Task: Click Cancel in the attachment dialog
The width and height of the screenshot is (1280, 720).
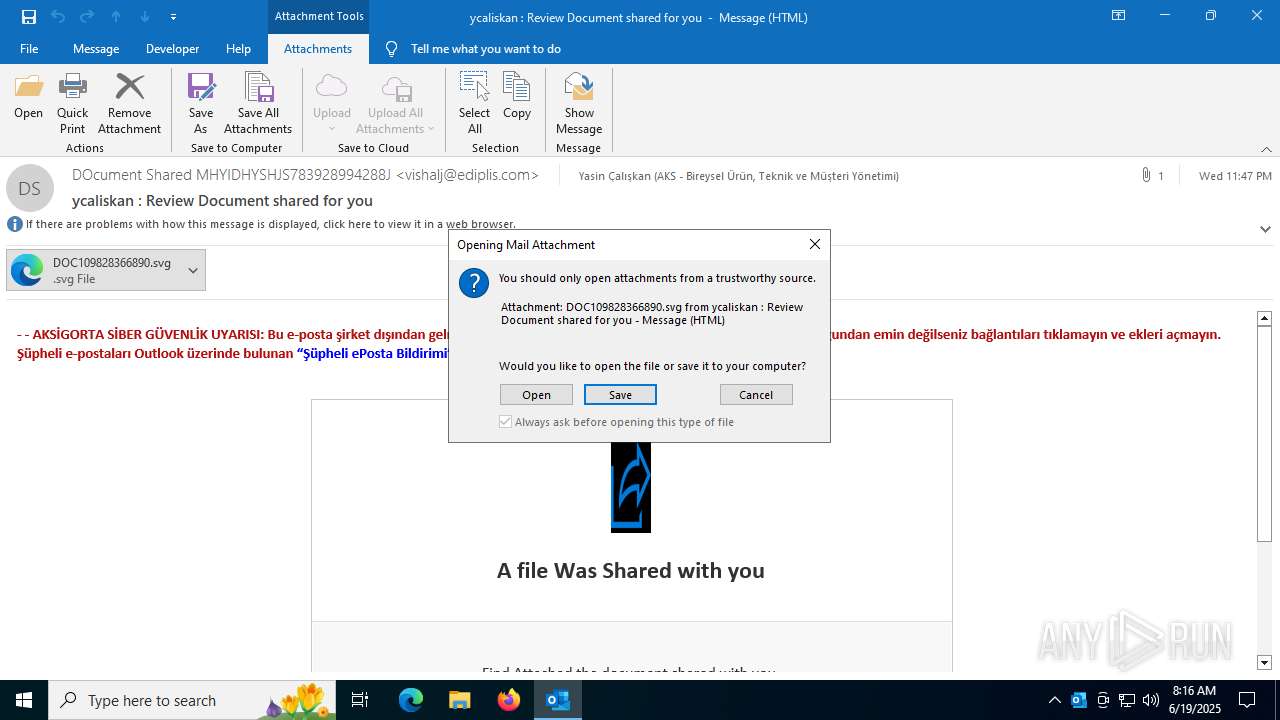Action: click(756, 394)
